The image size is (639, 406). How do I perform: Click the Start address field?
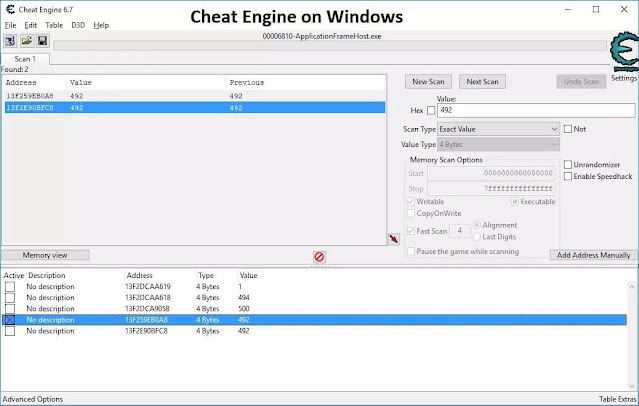(491, 173)
